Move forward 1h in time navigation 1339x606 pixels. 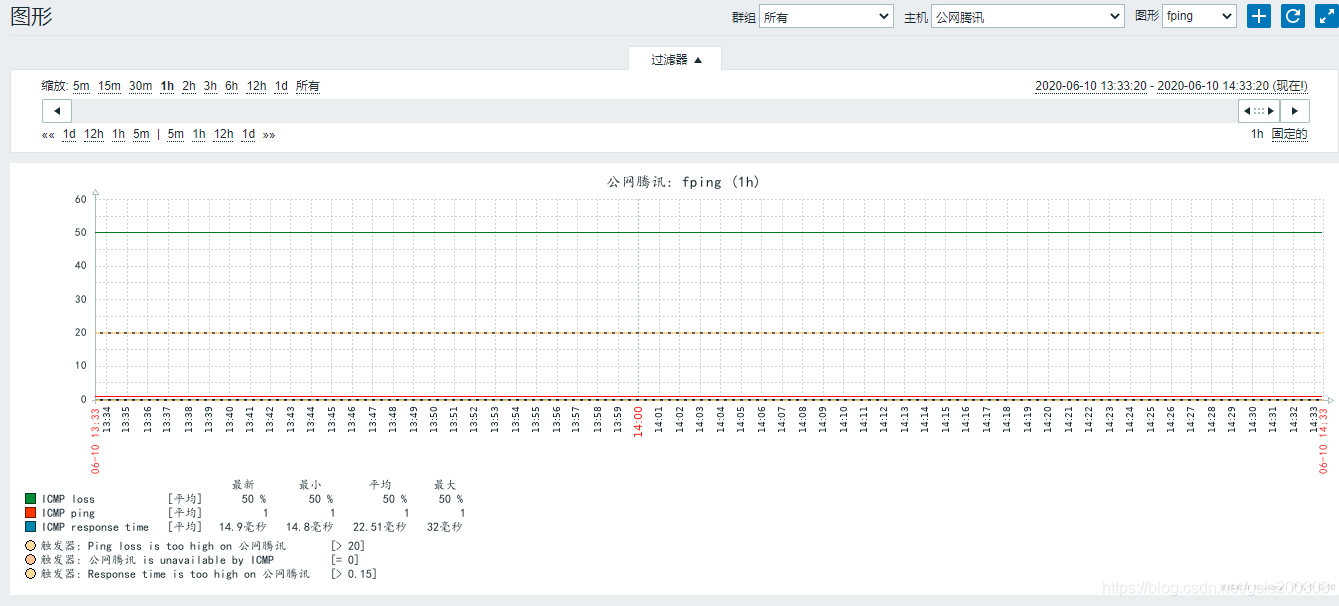[x=199, y=134]
